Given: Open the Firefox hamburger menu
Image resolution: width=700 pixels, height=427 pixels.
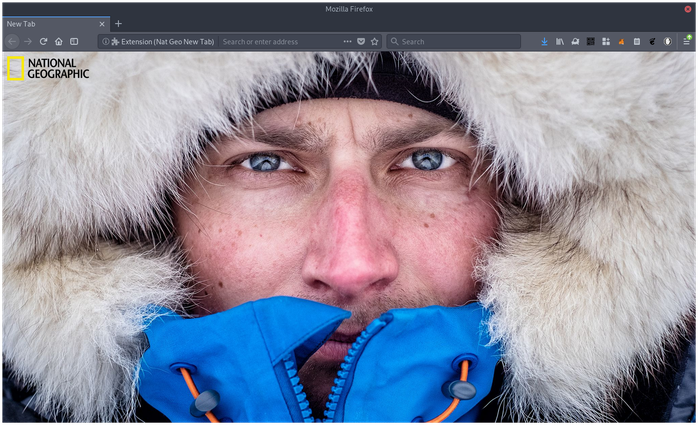Looking at the screenshot, I should (687, 41).
